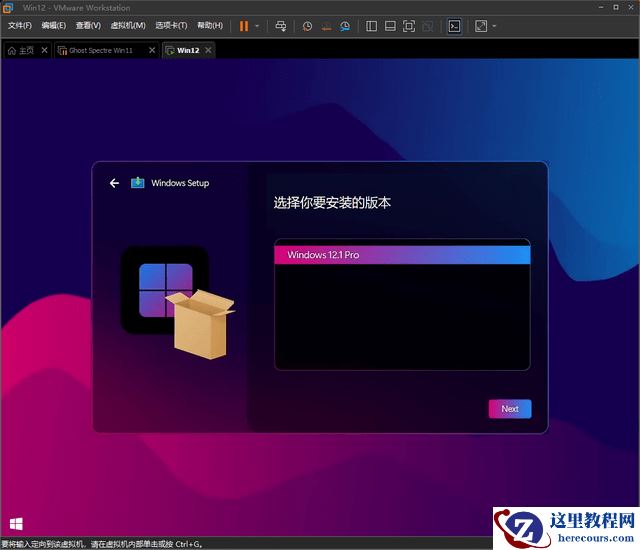
Task: Open the power options dropdown arrow
Action: pos(257,26)
